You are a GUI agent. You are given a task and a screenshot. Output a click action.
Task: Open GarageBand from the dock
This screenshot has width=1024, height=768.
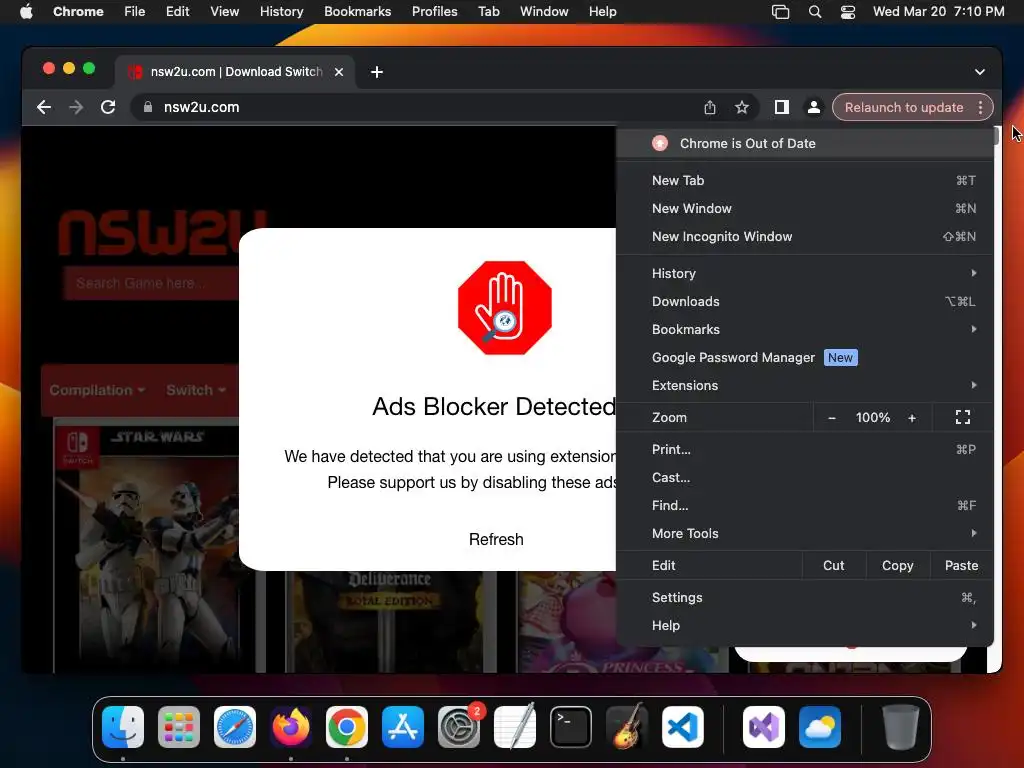627,727
